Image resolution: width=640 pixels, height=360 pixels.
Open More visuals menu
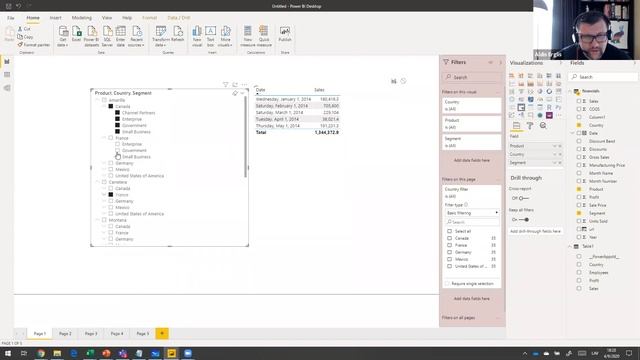(x=225, y=36)
